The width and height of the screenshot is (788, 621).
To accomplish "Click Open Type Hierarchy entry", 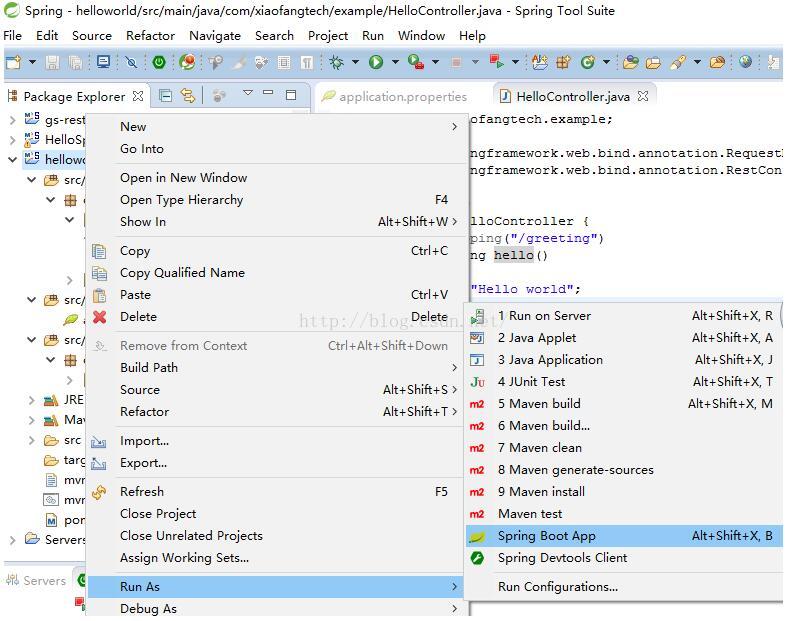I will (275, 200).
